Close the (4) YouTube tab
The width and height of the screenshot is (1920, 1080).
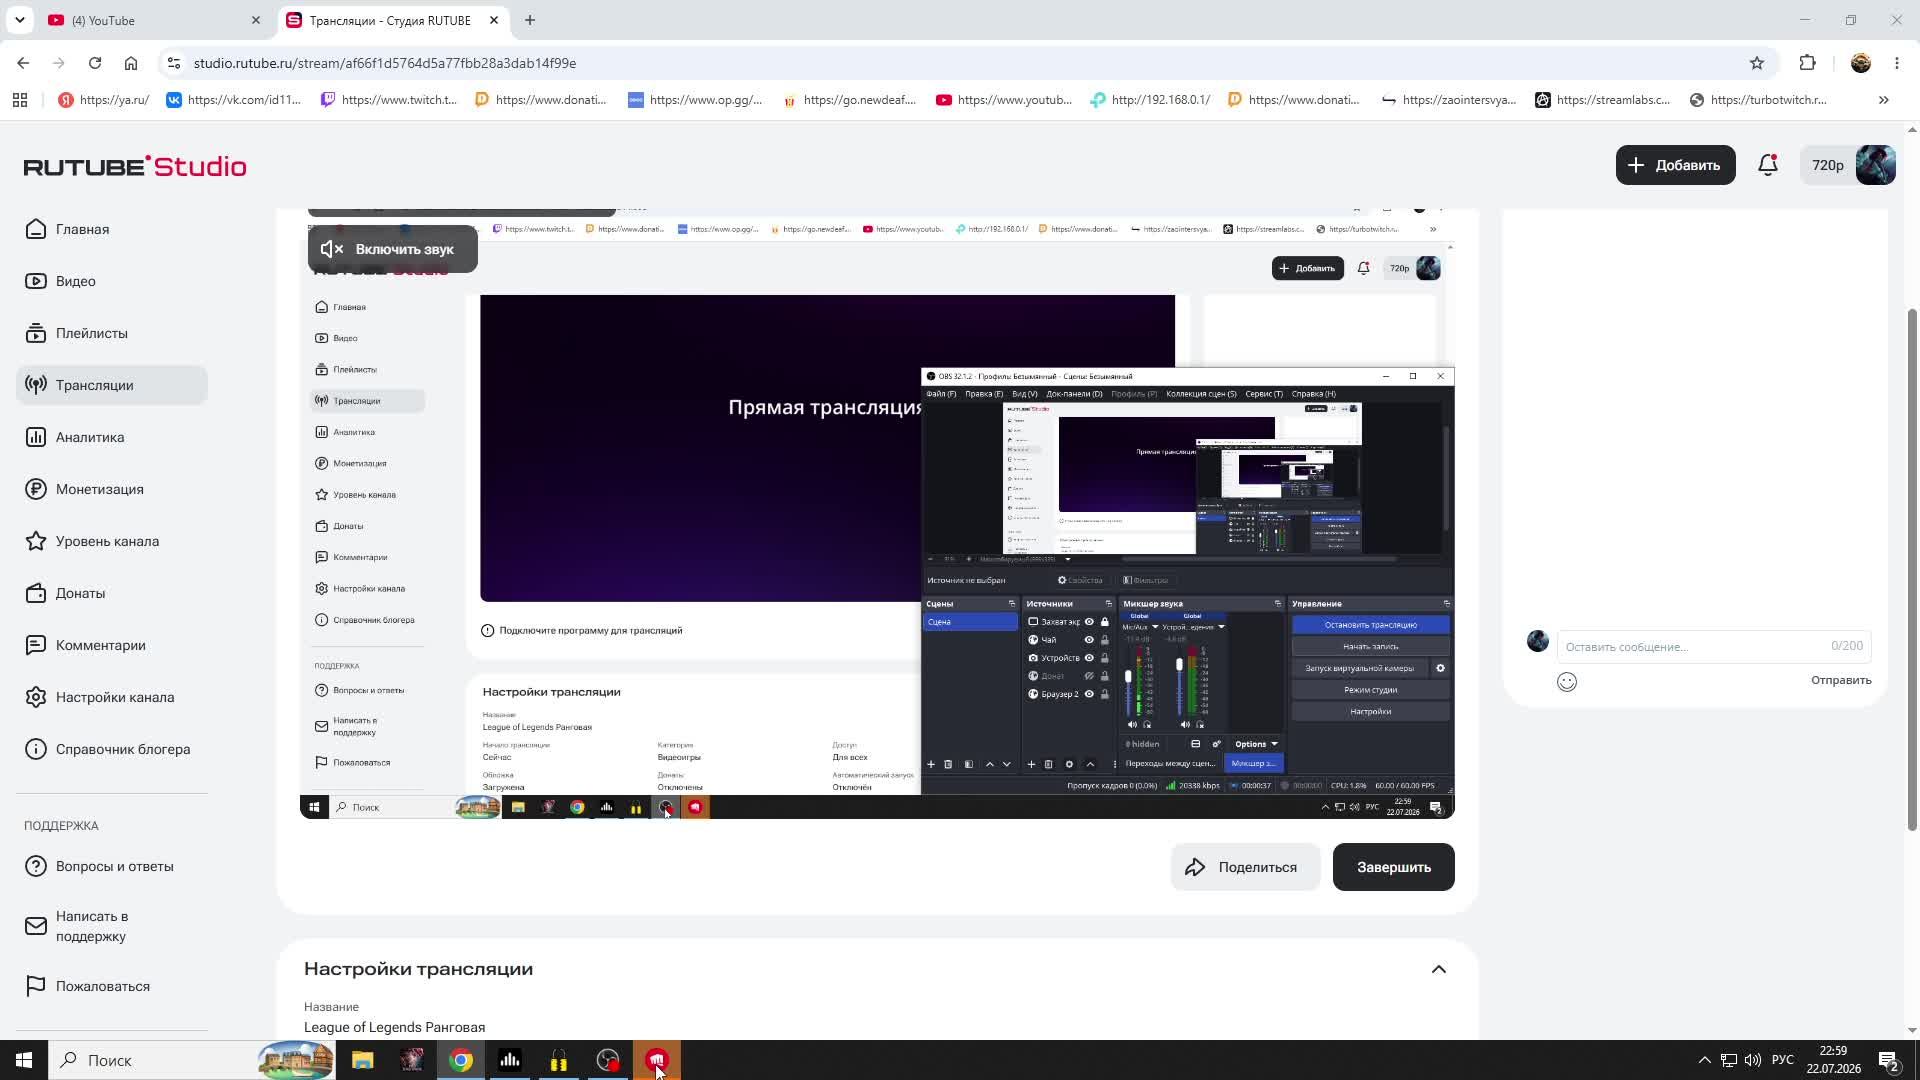pos(255,20)
